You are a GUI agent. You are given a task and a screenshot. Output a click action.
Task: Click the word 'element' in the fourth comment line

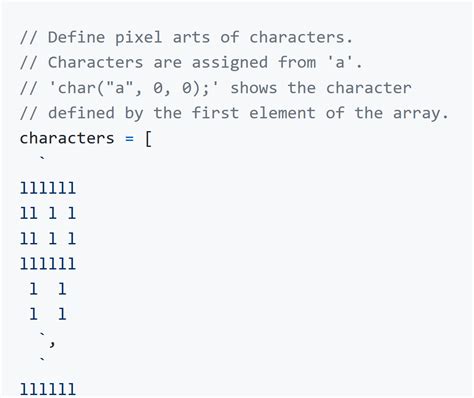282,113
